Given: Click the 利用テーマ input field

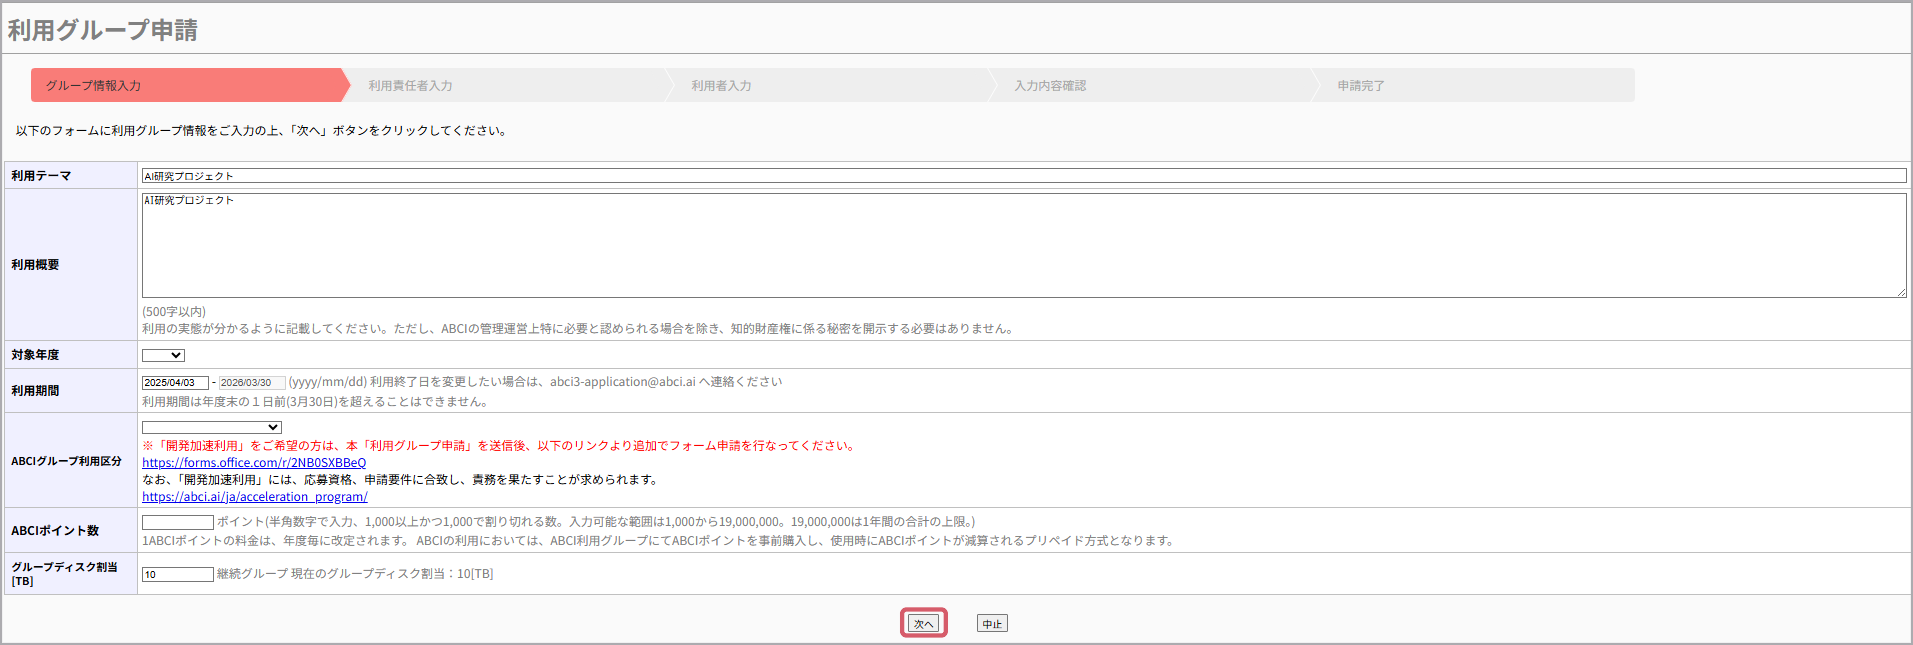Looking at the screenshot, I should [x=1024, y=176].
